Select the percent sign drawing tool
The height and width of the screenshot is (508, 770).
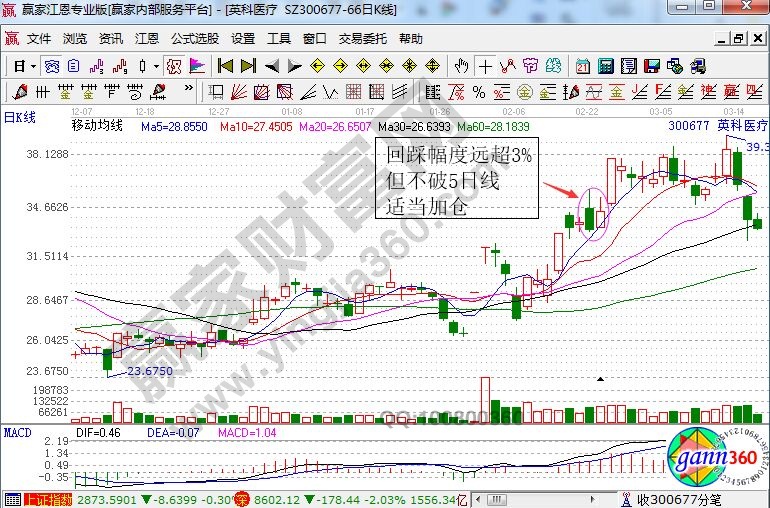[x=478, y=92]
